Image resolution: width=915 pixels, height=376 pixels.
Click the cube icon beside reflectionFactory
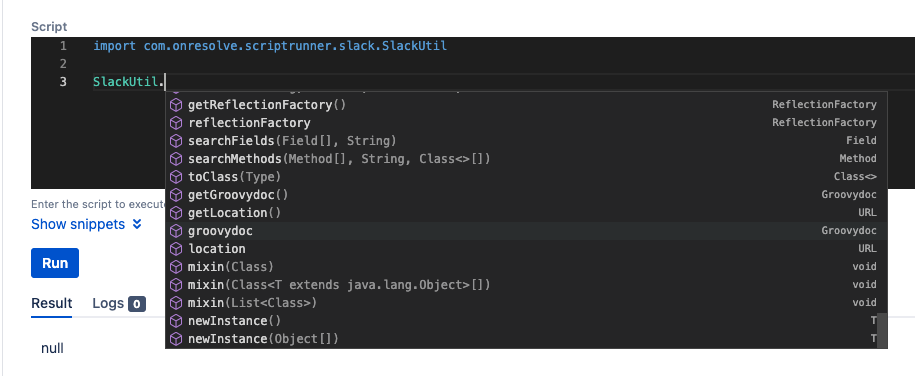coord(176,123)
